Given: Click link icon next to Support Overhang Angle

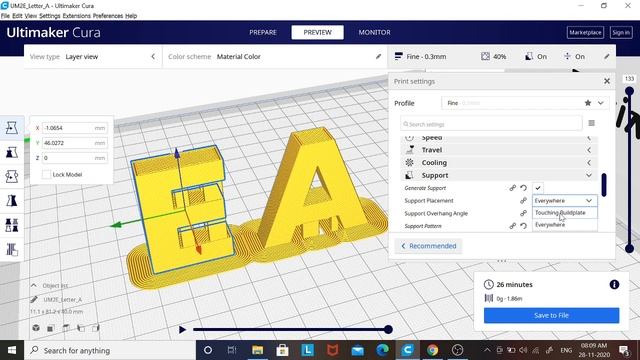Looking at the screenshot, I should pyautogui.click(x=523, y=213).
